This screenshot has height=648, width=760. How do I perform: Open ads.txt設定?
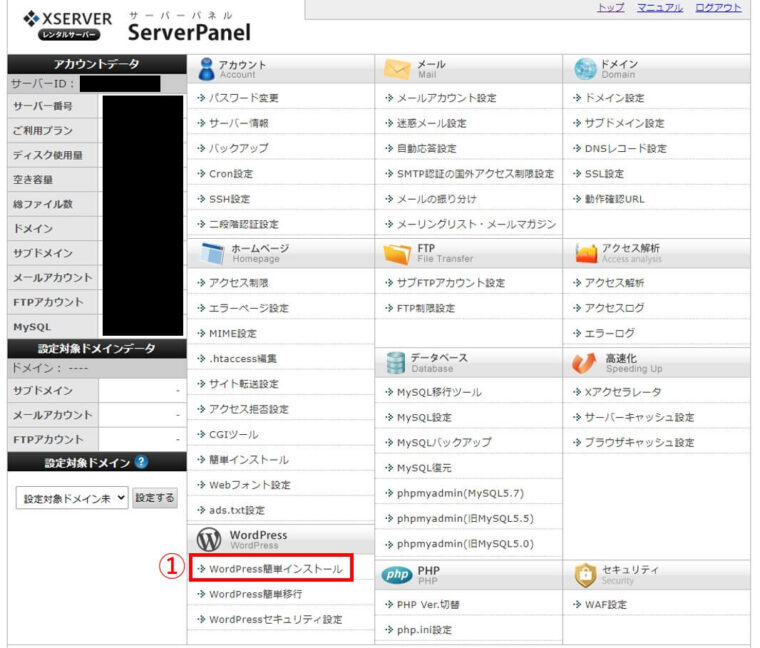click(x=237, y=510)
